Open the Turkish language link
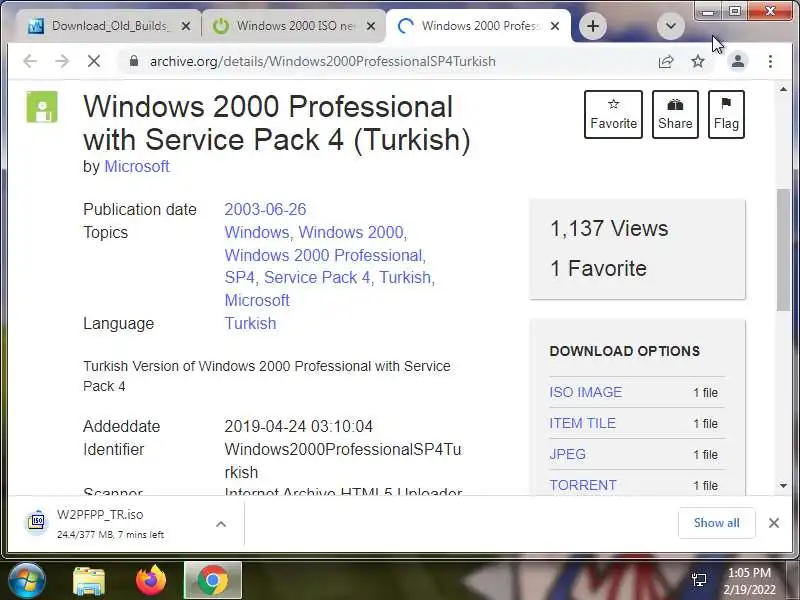The height and width of the screenshot is (600, 800). [x=251, y=323]
